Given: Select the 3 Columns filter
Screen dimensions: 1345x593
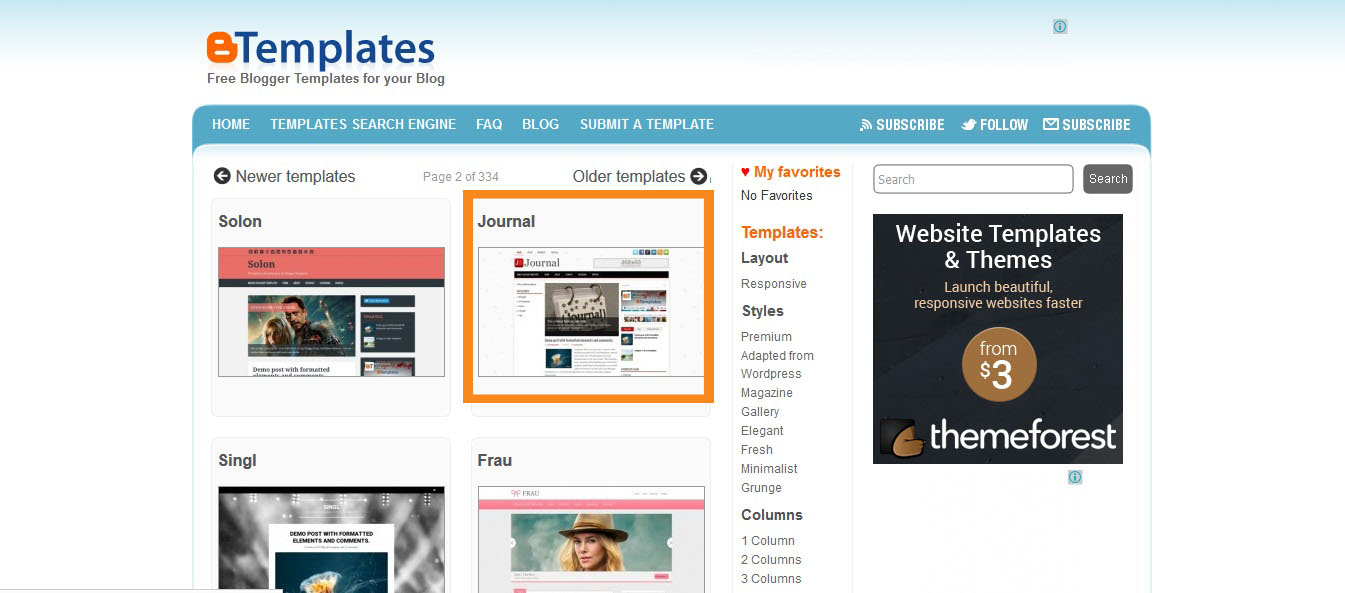Looking at the screenshot, I should coord(771,579).
